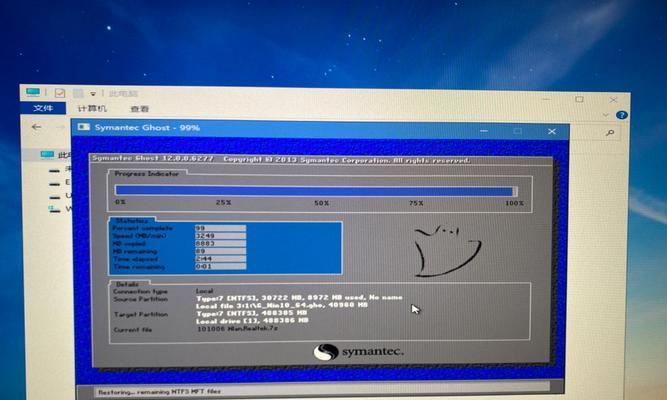Click the source partition line with 30722 MB
This screenshot has height=400, width=667.
pos(299,298)
